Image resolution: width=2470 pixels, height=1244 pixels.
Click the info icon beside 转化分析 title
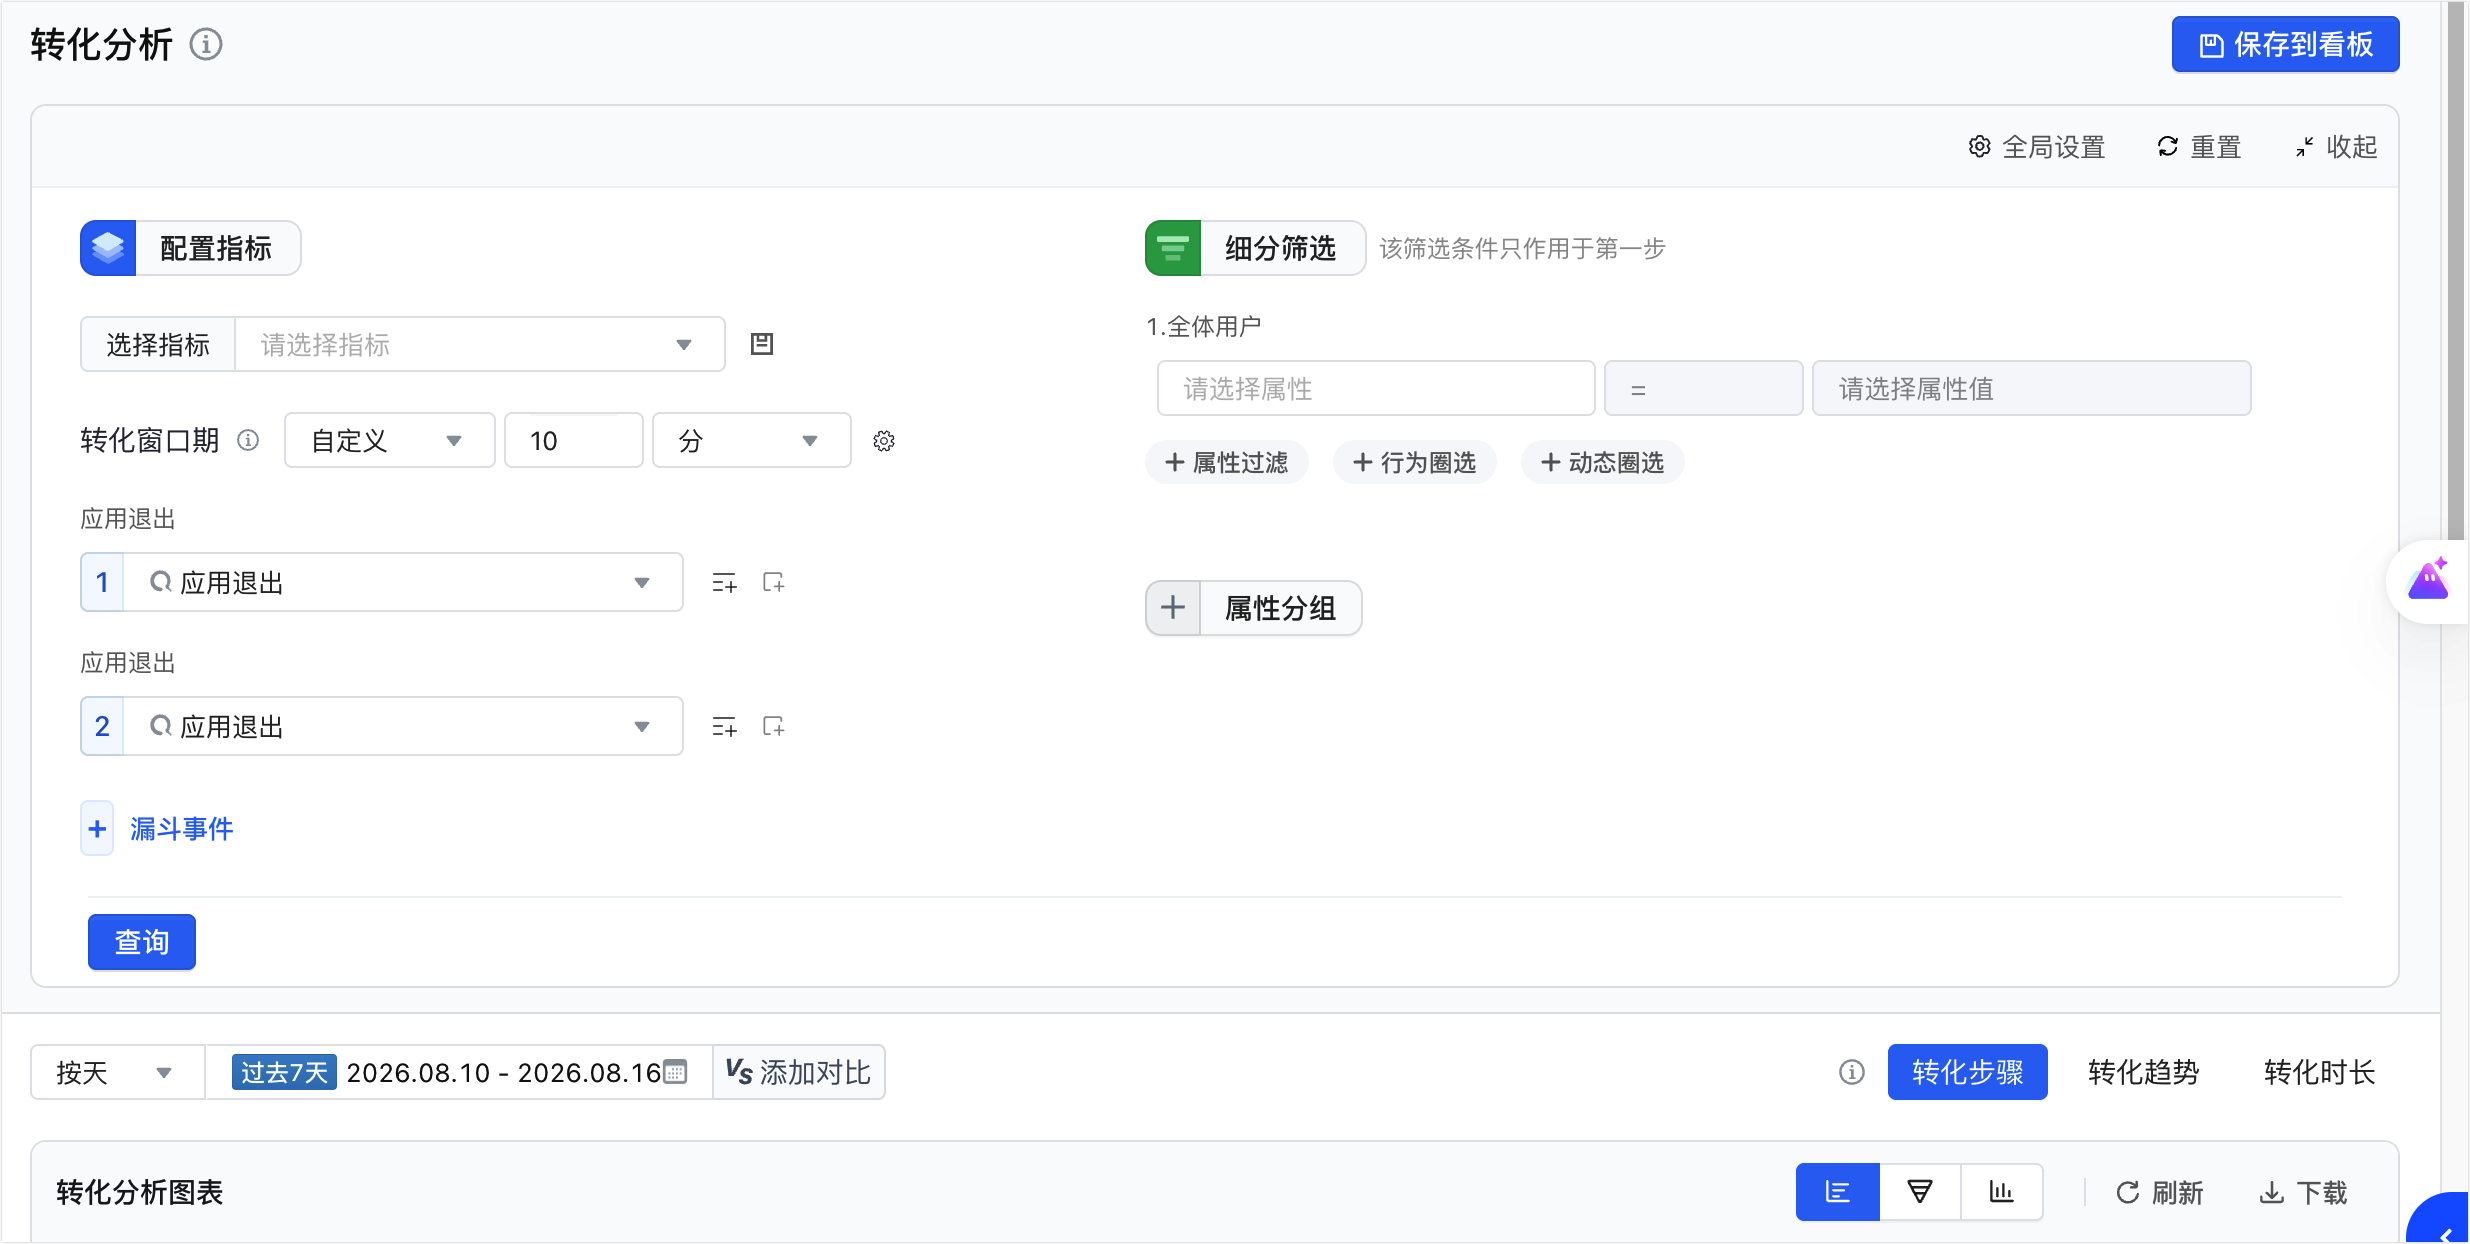click(206, 45)
